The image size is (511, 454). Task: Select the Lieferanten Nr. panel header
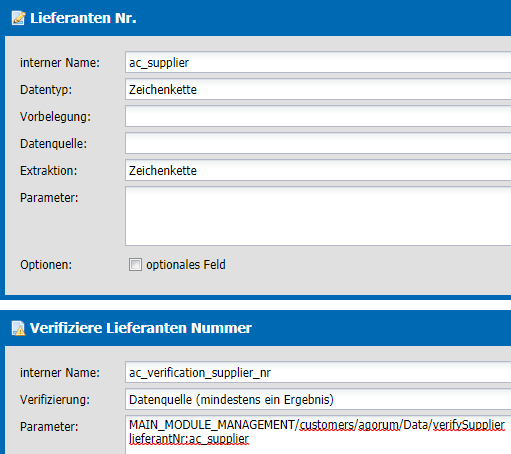(255, 18)
